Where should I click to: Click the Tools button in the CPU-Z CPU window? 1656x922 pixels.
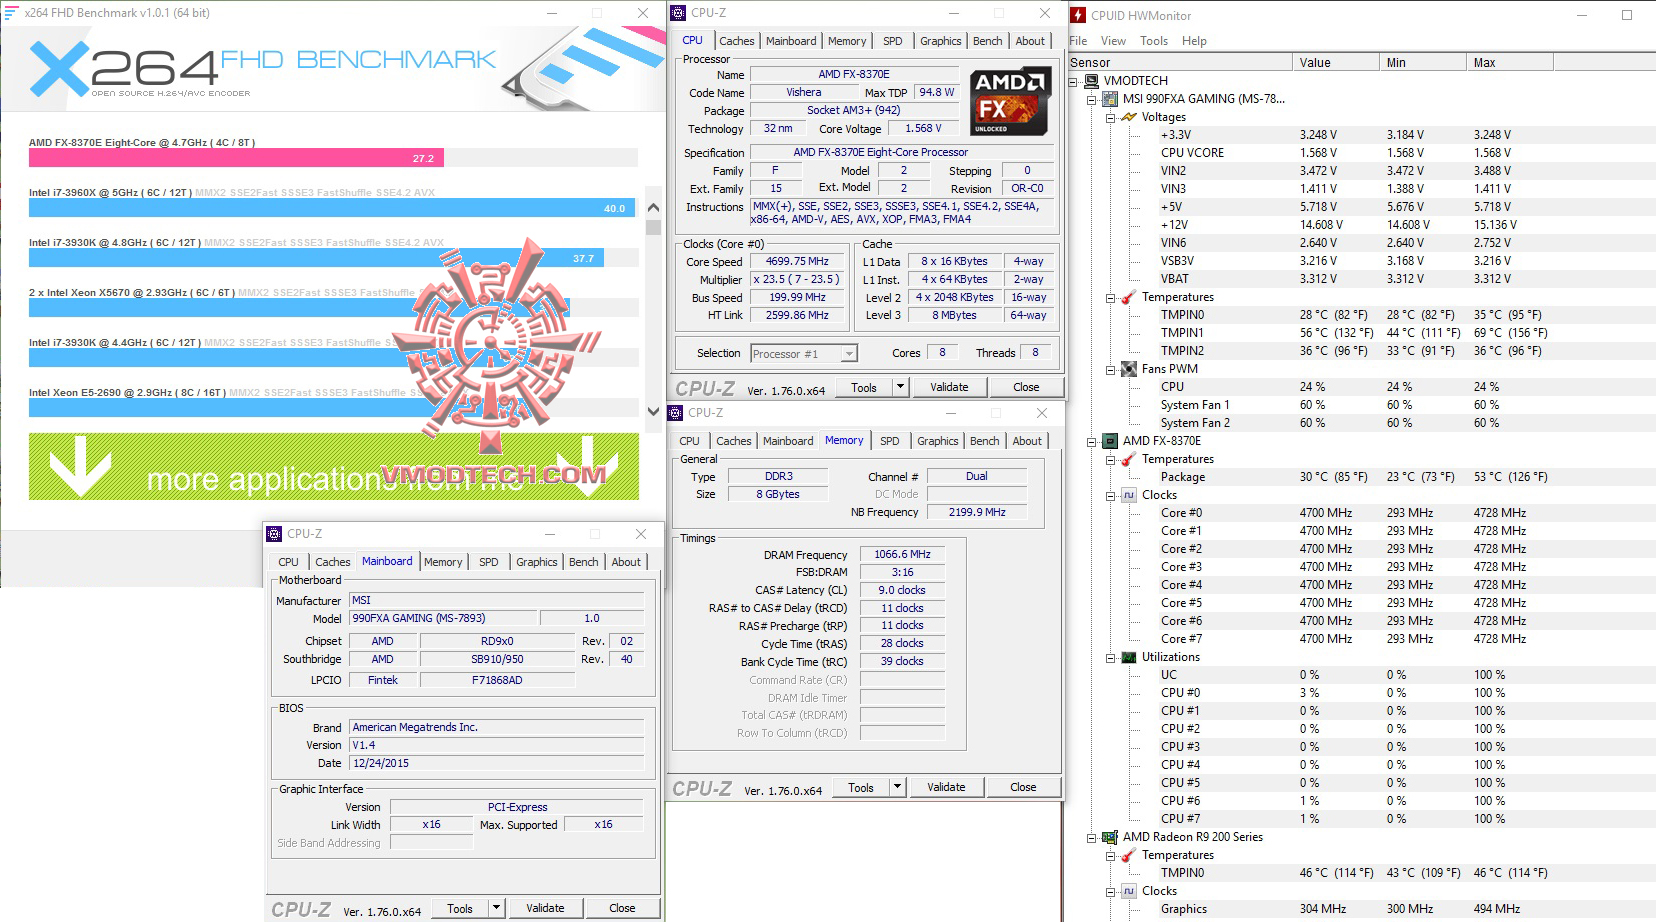click(864, 387)
